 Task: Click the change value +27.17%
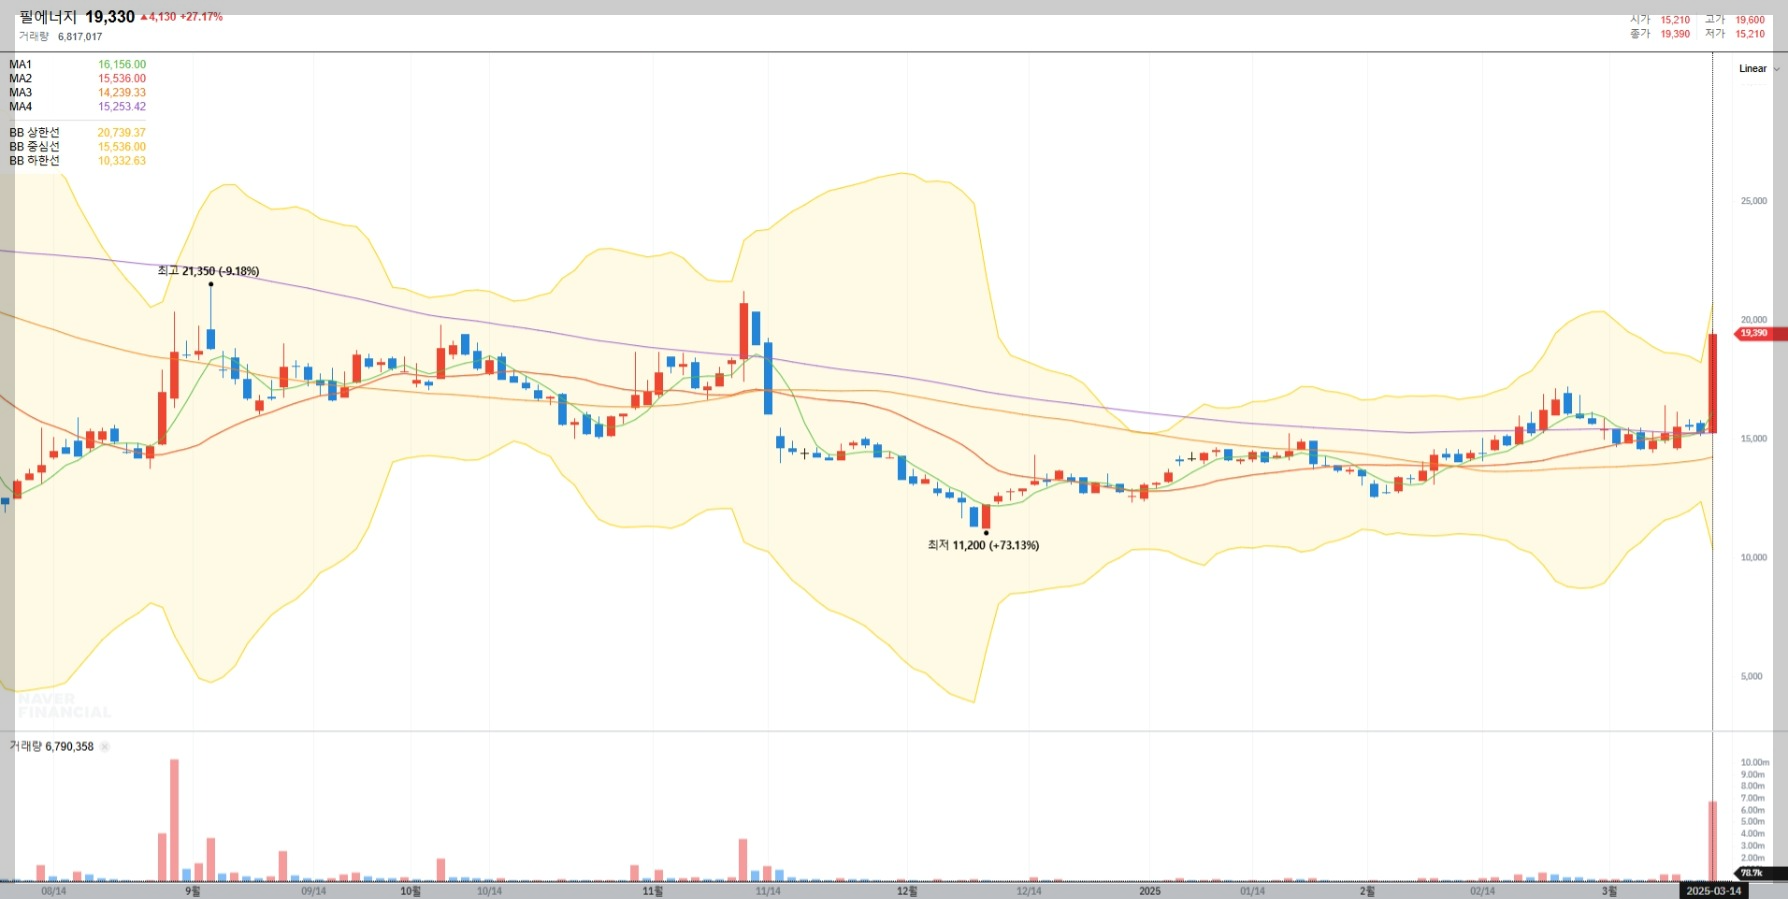point(201,17)
